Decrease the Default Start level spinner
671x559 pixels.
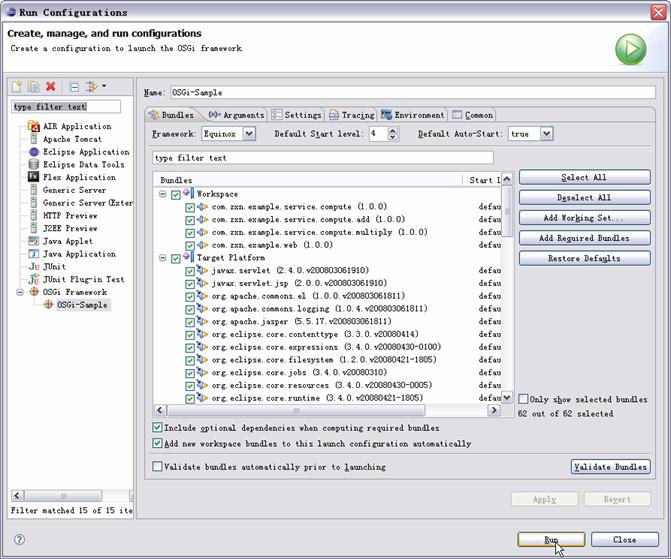[392, 137]
